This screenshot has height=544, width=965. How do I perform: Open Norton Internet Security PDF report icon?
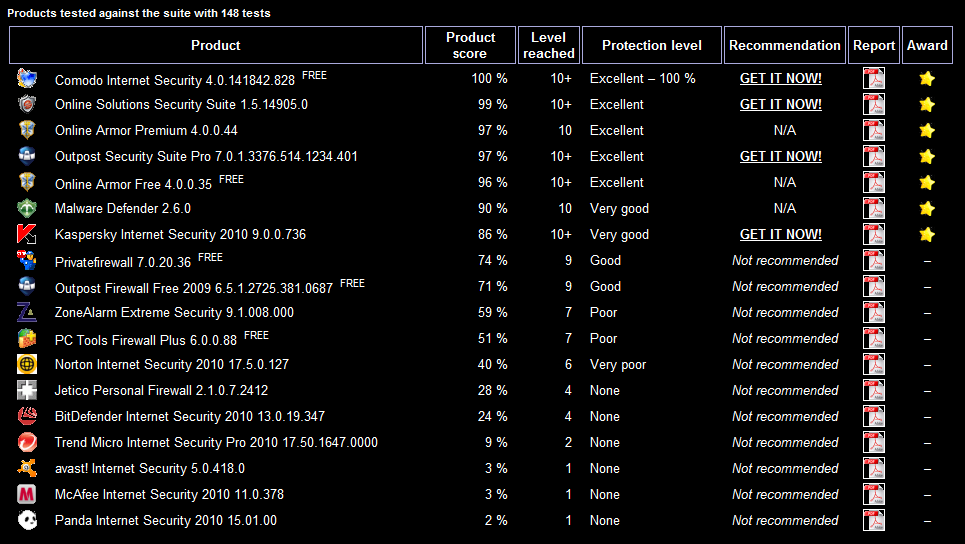[x=873, y=364]
